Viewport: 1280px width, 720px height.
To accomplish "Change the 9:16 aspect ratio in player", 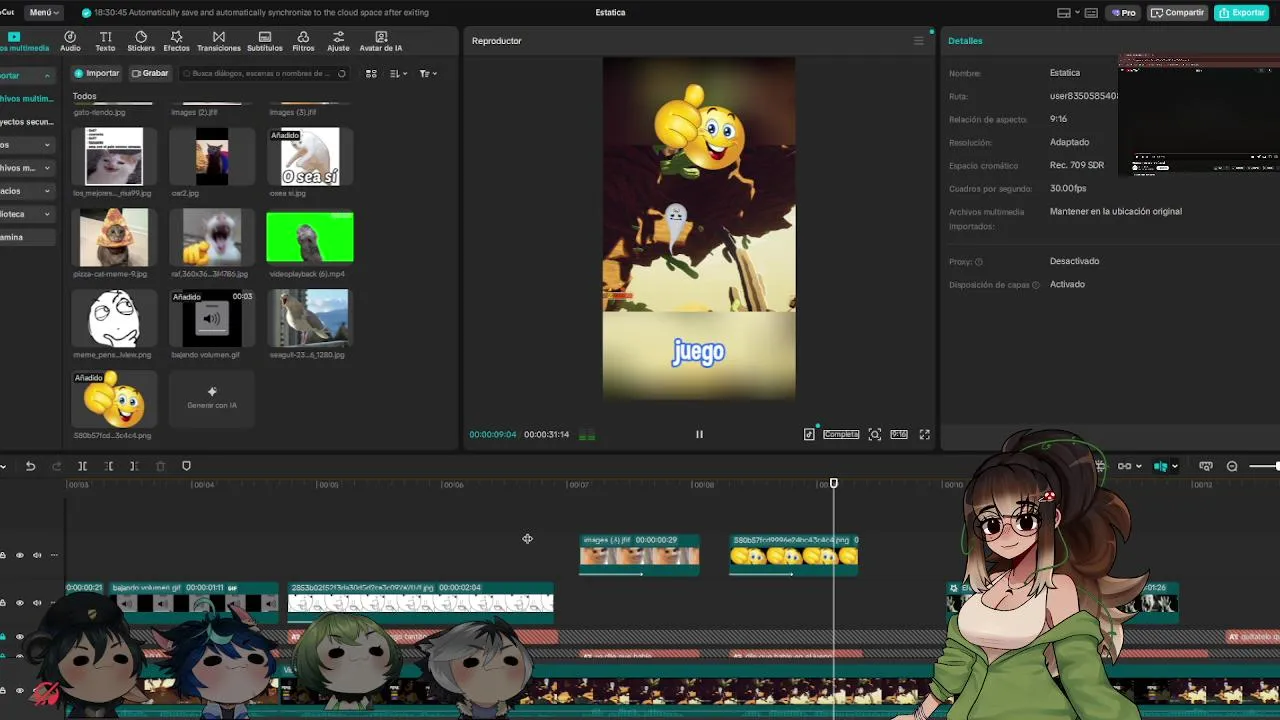I will 899,434.
